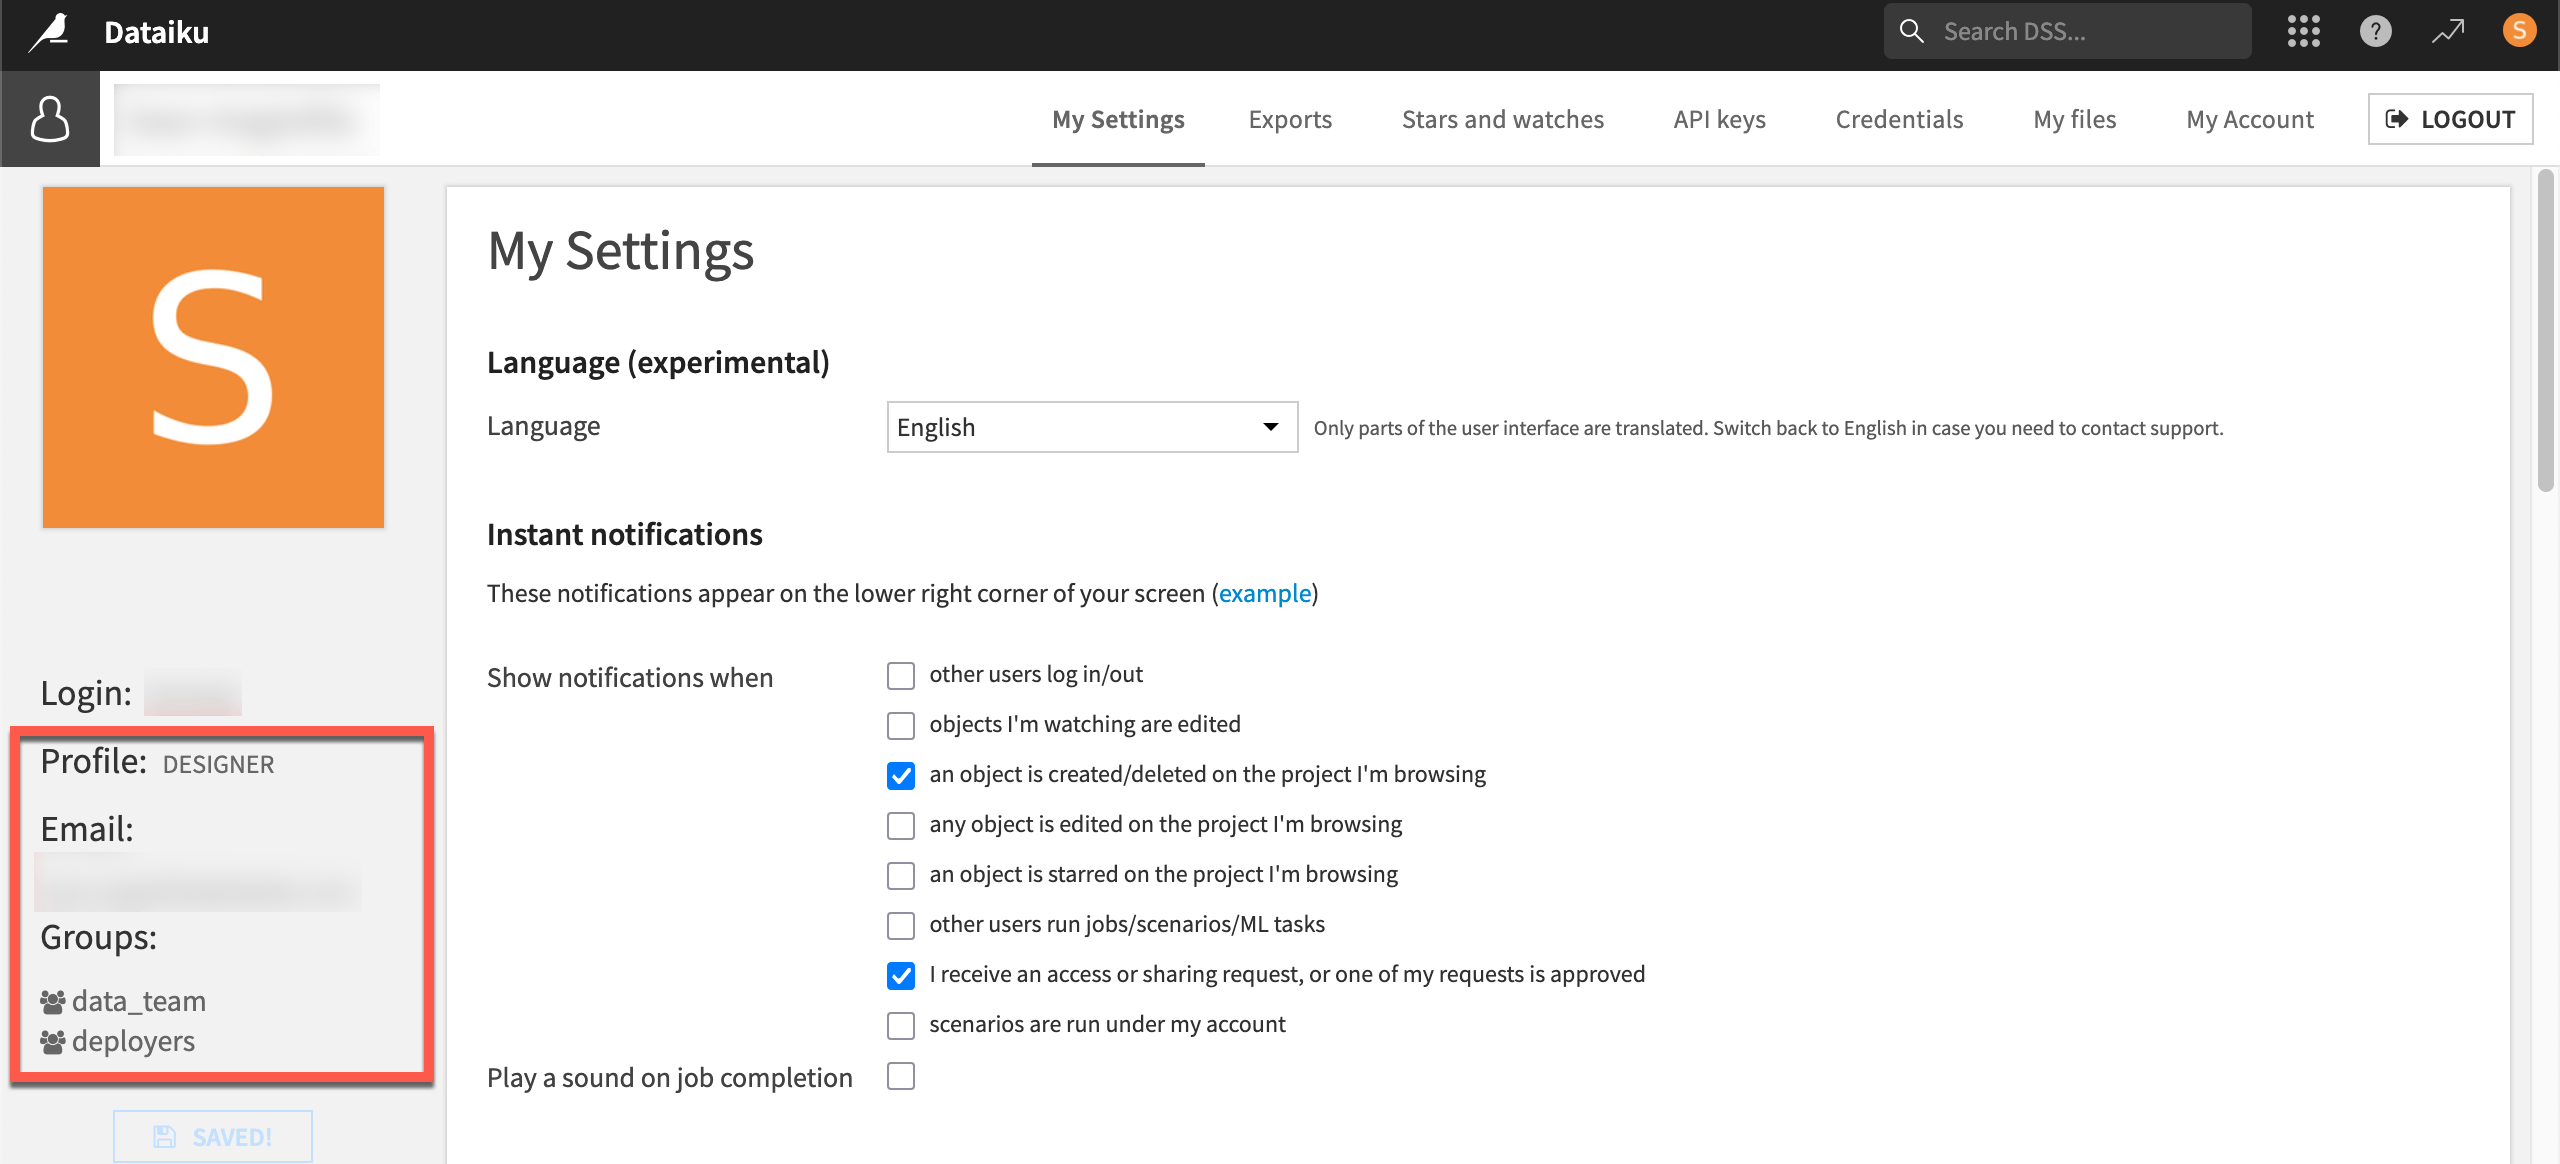The image size is (2560, 1164).
Task: Open the My Account tab
Action: tap(2250, 119)
